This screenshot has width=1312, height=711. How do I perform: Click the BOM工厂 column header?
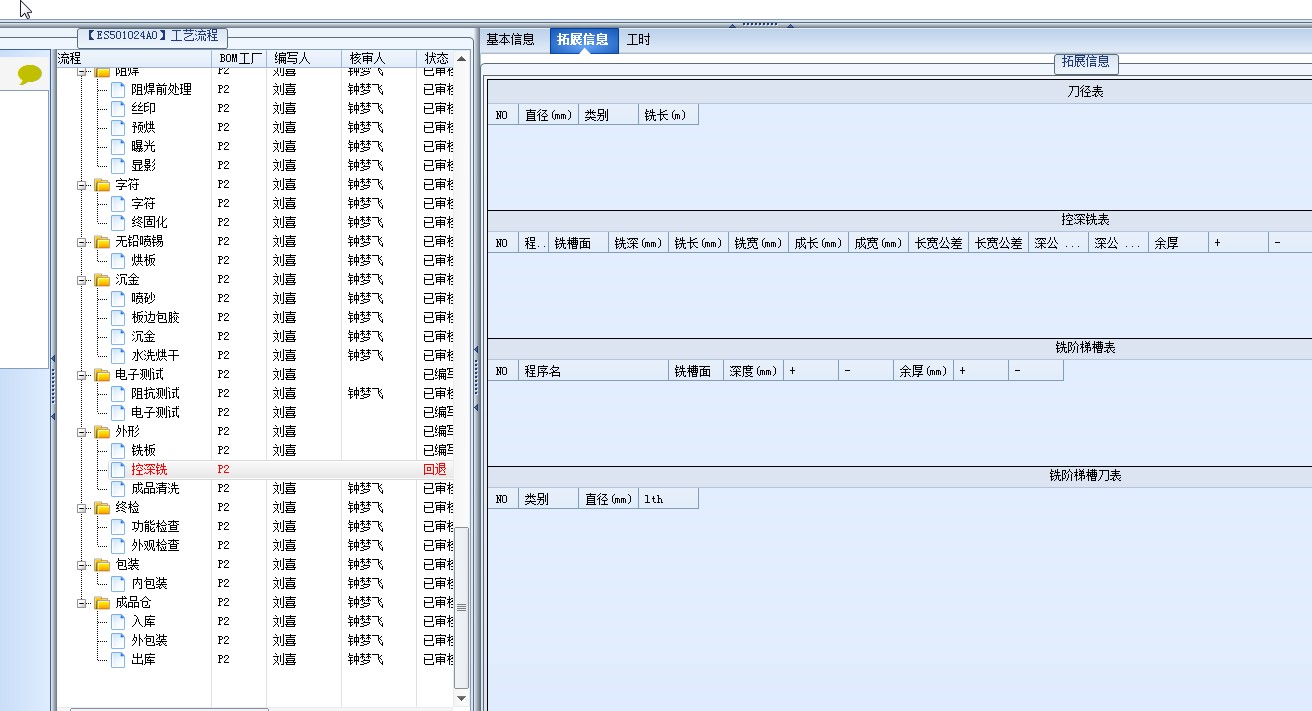click(x=239, y=59)
